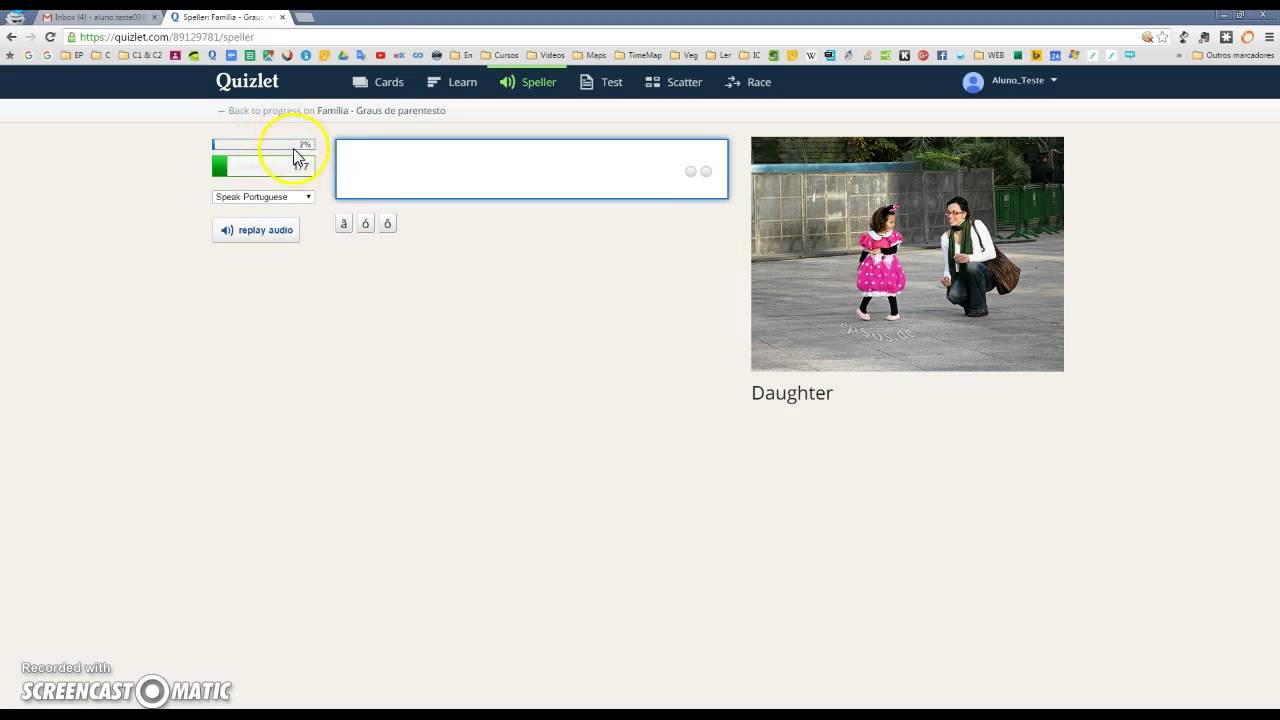The image size is (1280, 720).
Task: Click the orange circle extension icon
Action: tap(1247, 37)
